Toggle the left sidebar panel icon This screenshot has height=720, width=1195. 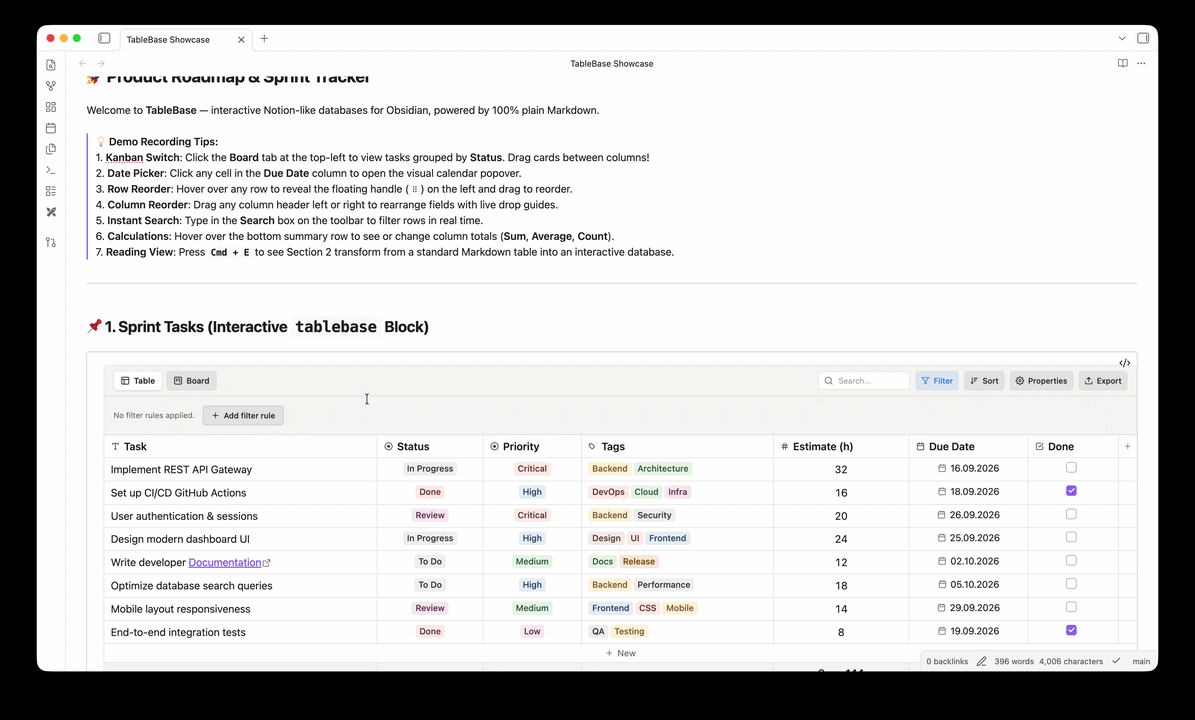104,38
